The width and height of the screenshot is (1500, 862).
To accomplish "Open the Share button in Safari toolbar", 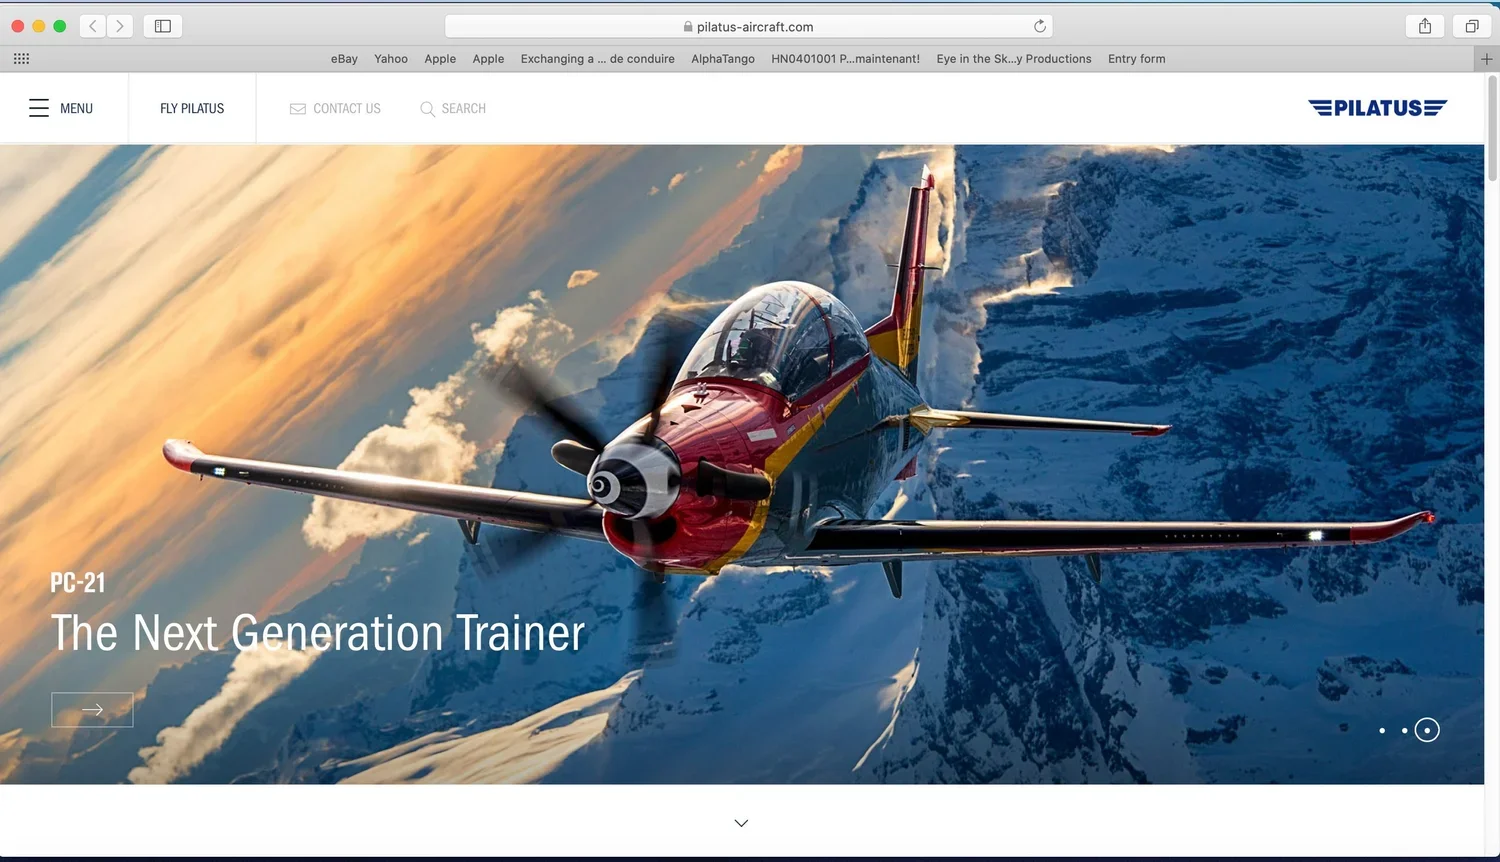I will pyautogui.click(x=1425, y=26).
